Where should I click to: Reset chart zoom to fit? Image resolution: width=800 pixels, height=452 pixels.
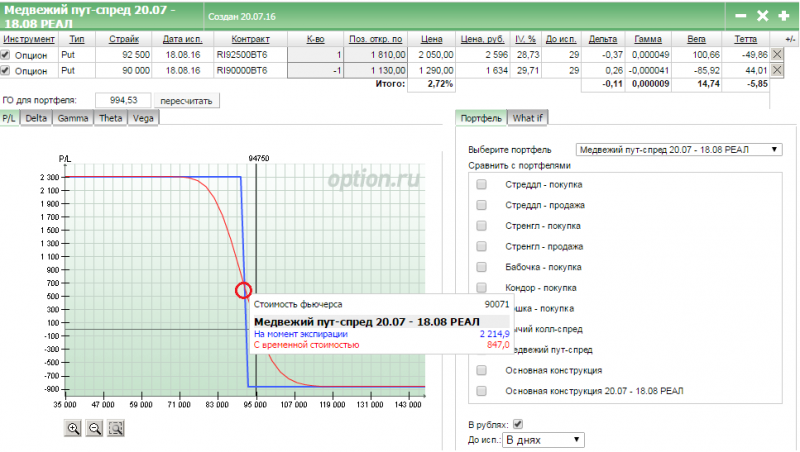[116, 428]
